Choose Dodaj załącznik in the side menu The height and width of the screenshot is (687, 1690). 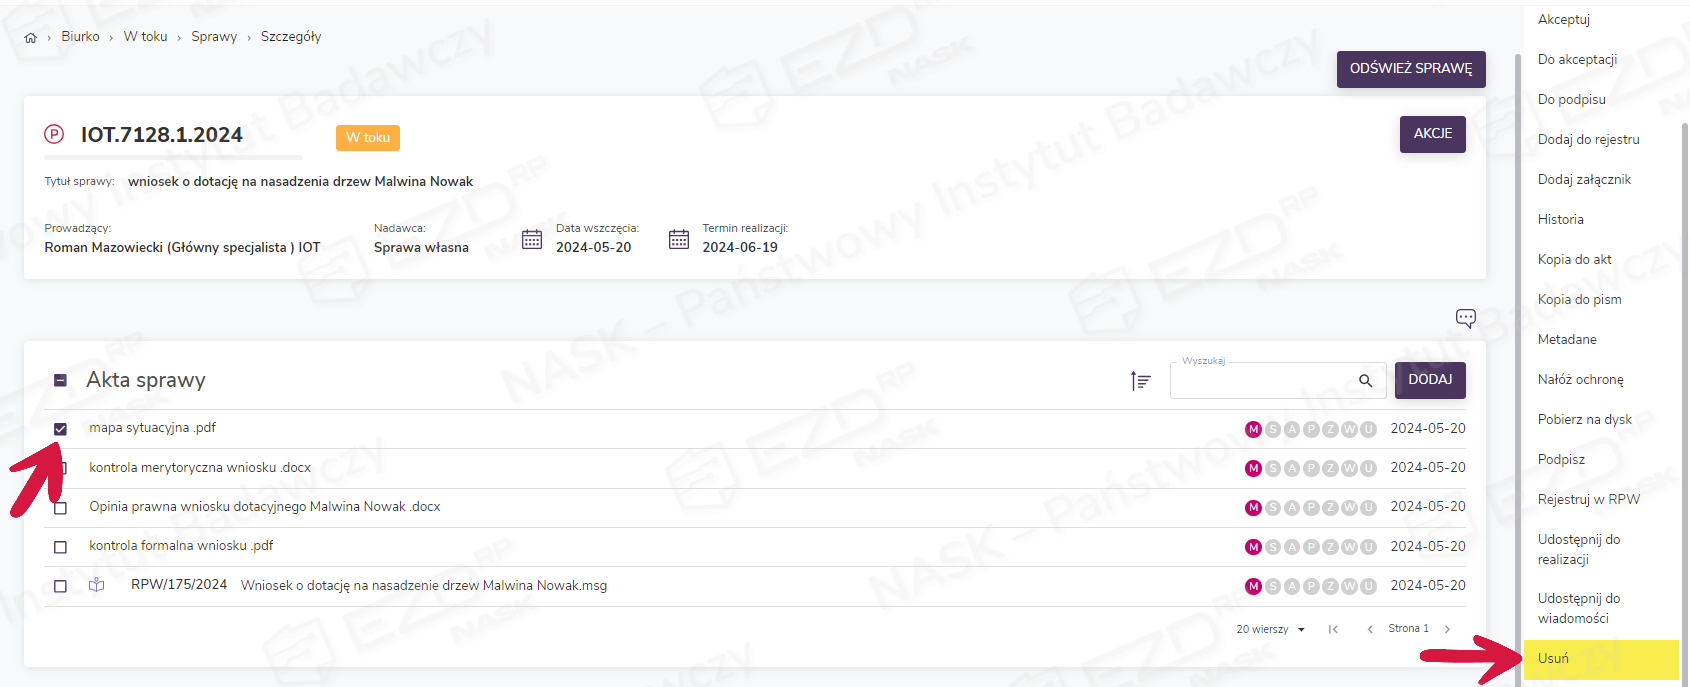[x=1584, y=180]
